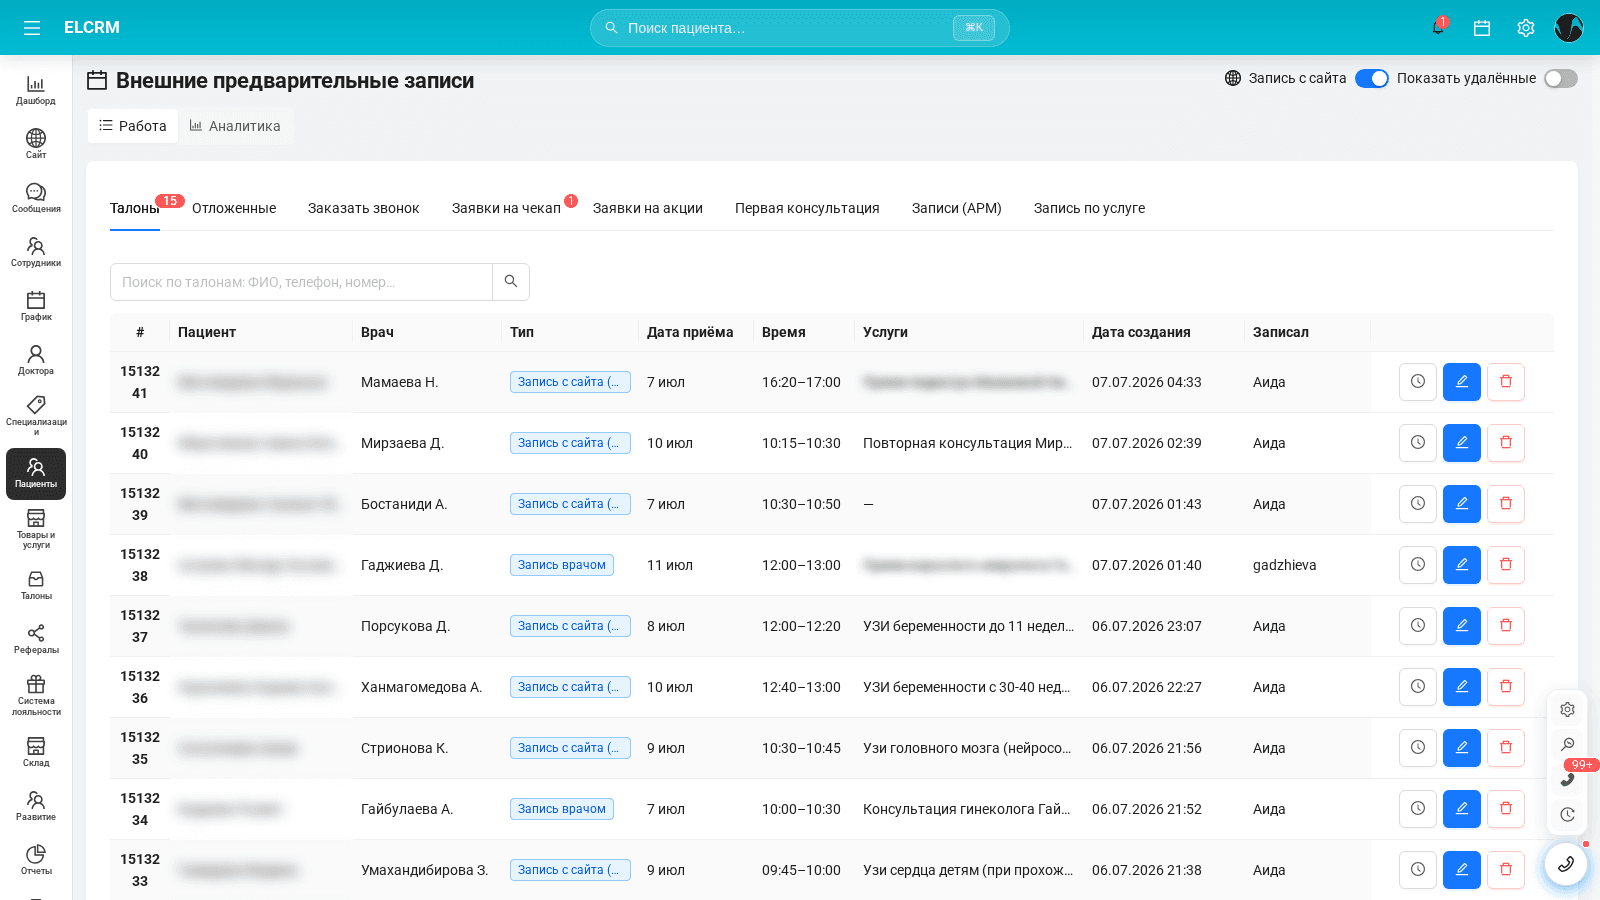Open the floating widget history clock icon

[x=1567, y=814]
